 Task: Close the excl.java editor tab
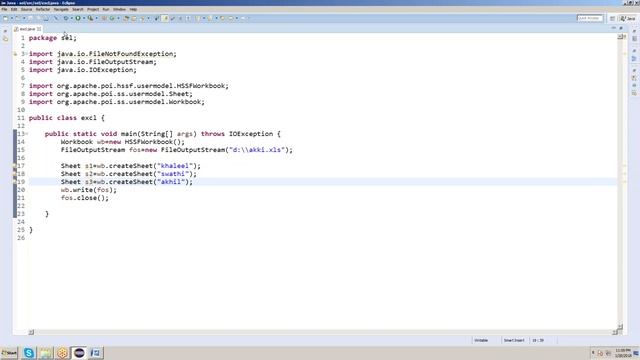[x=39, y=29]
